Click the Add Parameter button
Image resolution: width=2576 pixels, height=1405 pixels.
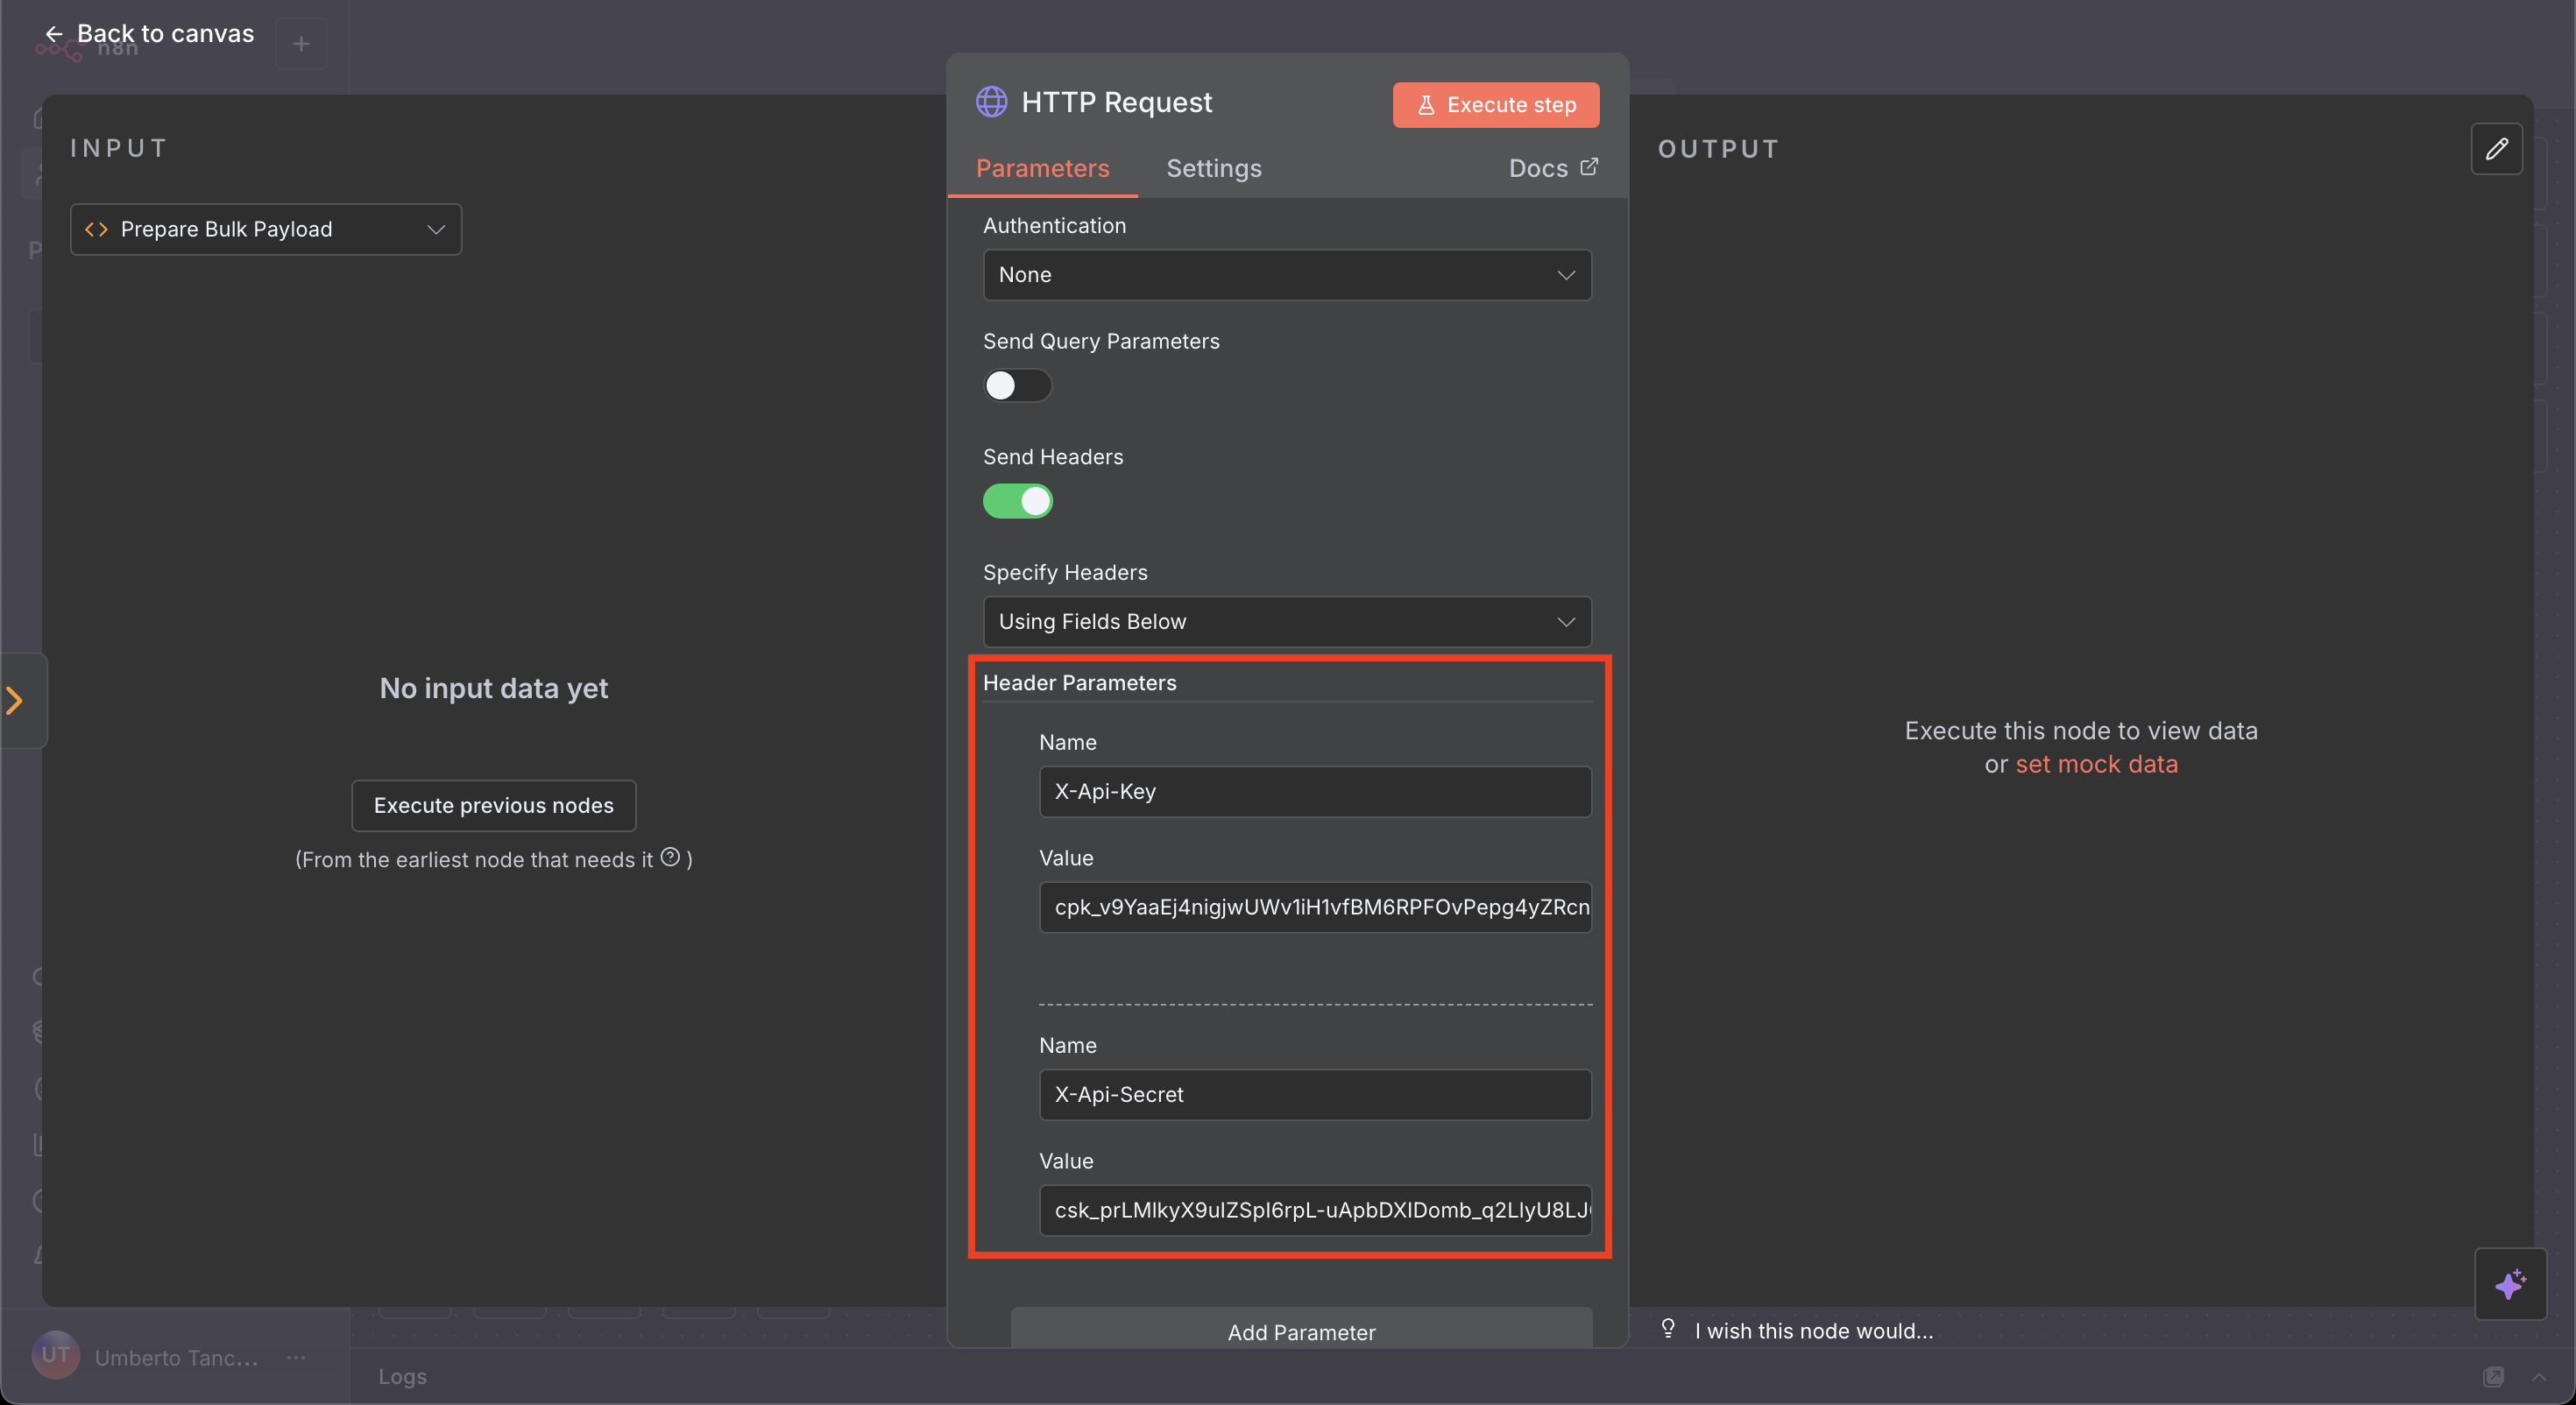(x=1301, y=1331)
